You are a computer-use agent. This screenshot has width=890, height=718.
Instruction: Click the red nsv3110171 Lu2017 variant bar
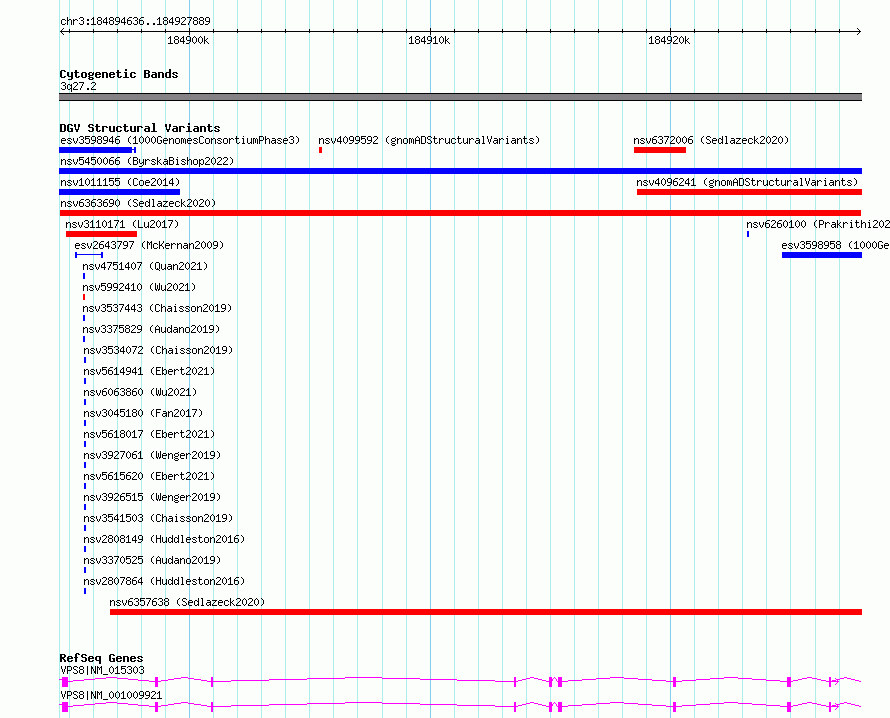point(102,234)
